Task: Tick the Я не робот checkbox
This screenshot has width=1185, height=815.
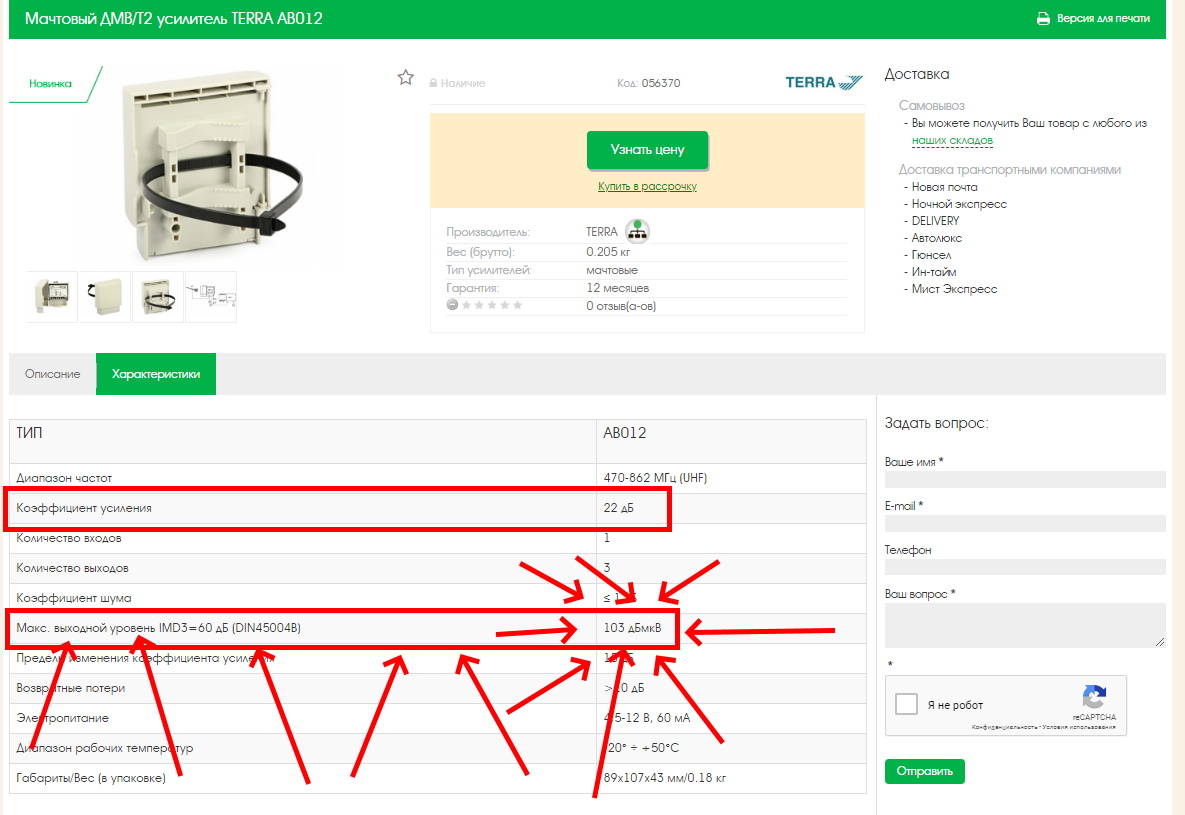Action: [x=906, y=704]
